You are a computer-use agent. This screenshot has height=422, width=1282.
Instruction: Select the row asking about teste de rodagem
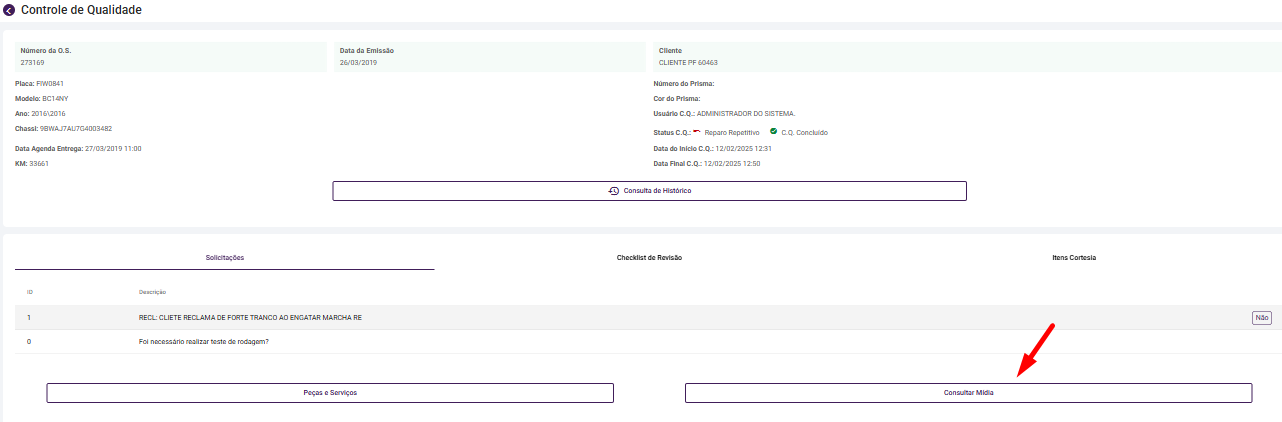648,342
